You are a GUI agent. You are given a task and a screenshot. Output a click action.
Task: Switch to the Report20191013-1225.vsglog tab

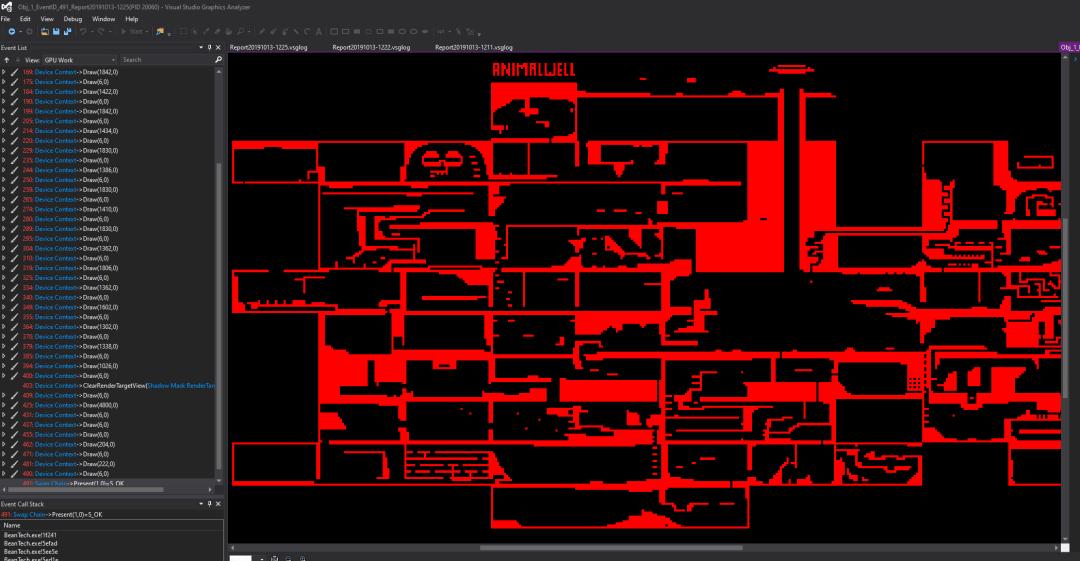click(x=269, y=48)
